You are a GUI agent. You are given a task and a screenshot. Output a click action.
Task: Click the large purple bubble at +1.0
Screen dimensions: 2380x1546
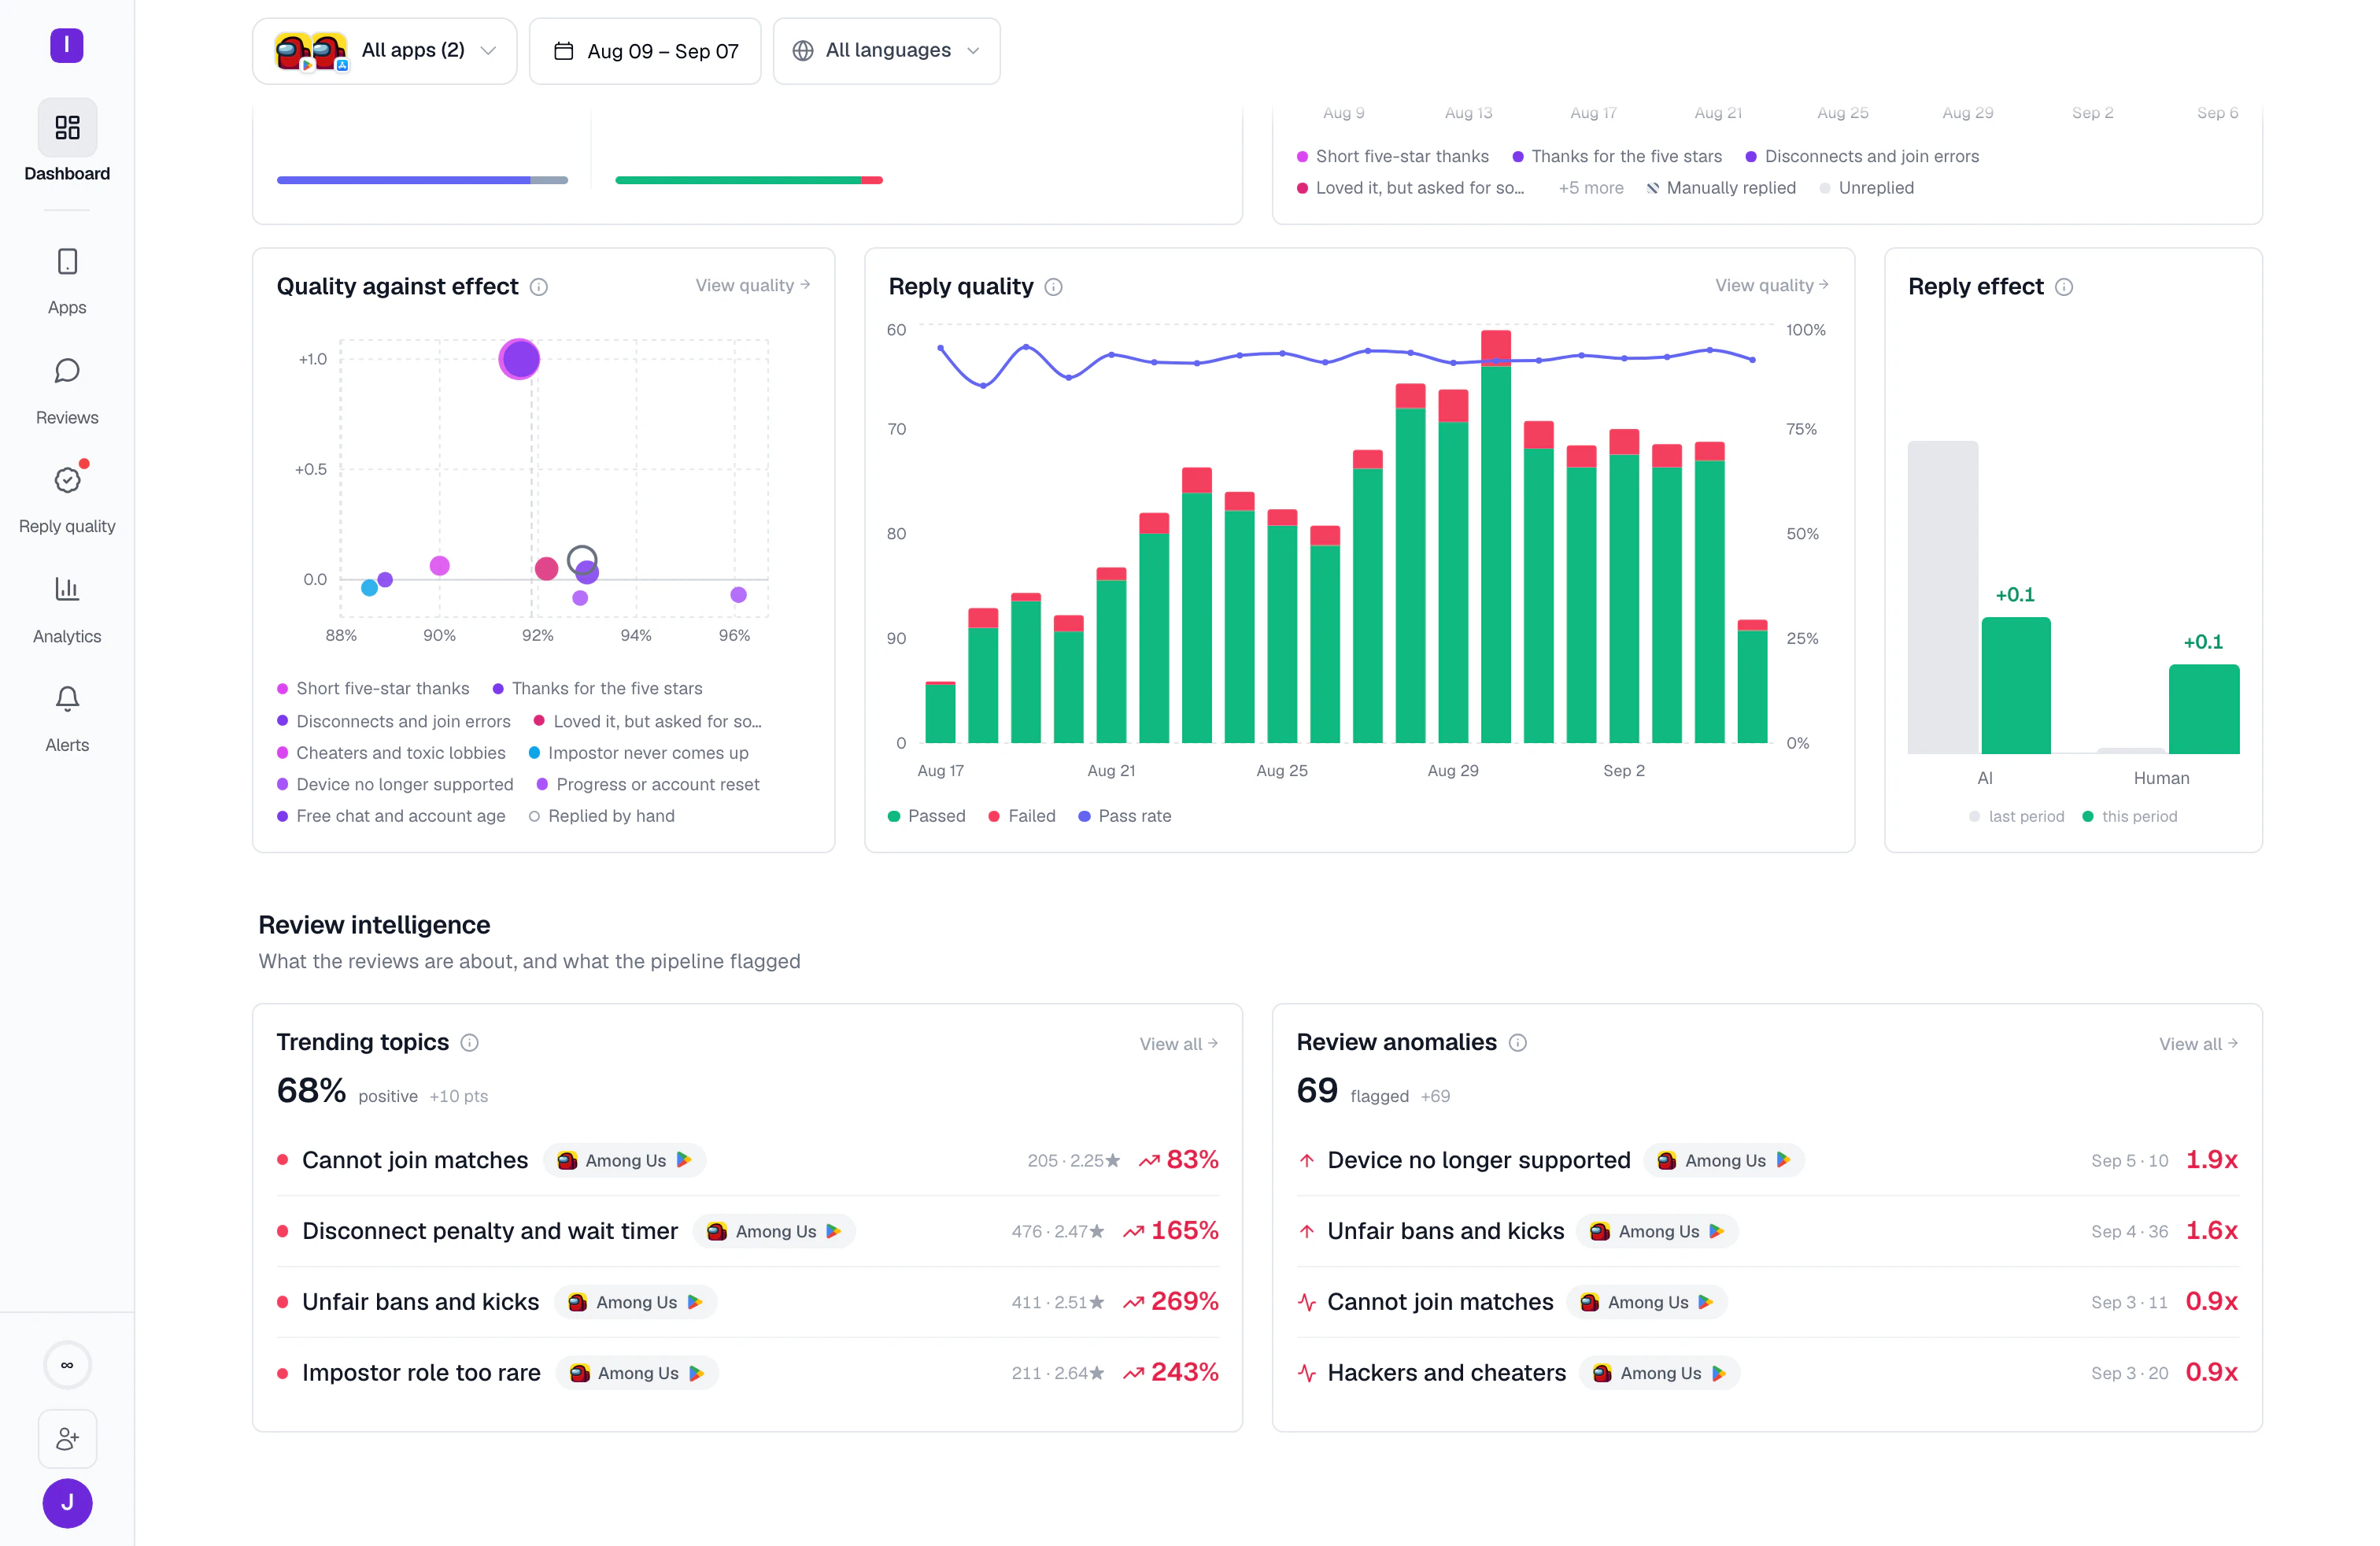pyautogui.click(x=519, y=359)
